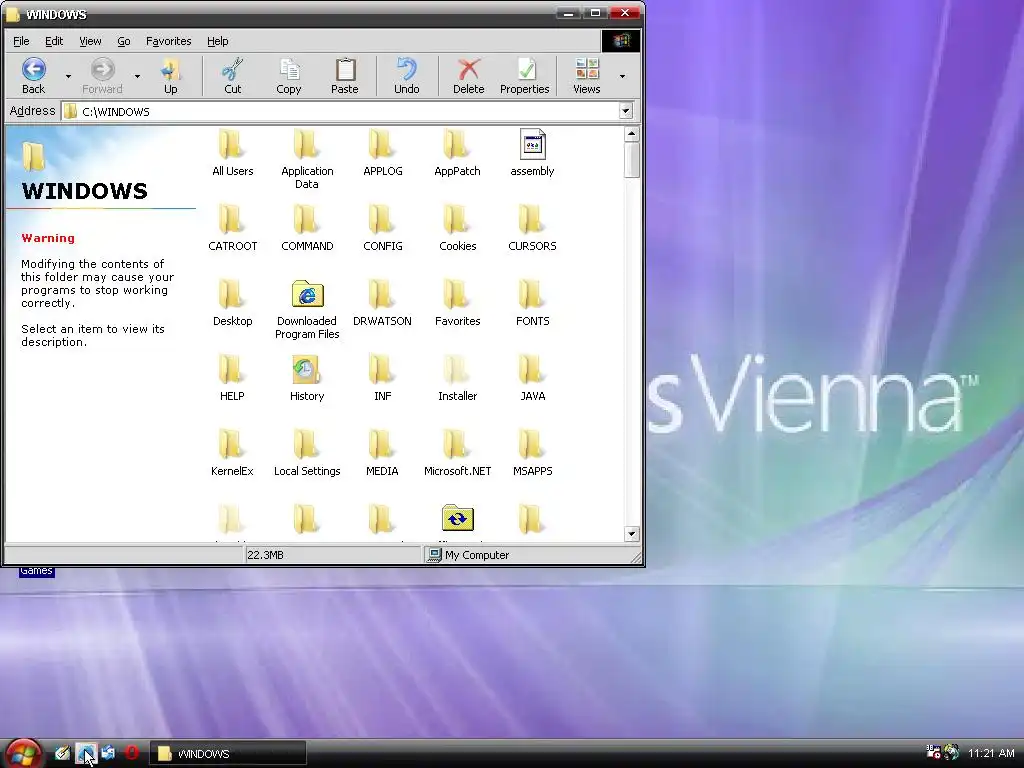Launch Internet Explorer from quick launch
Screen dimensions: 1024x768
pyautogui.click(x=86, y=753)
